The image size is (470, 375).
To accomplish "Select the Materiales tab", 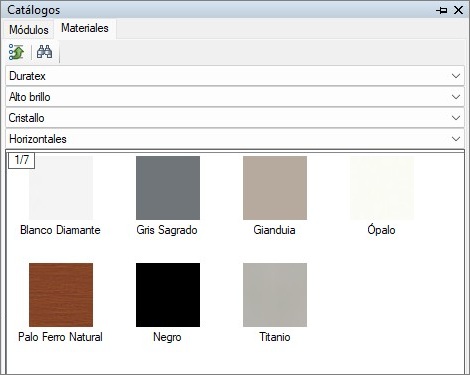I will click(85, 28).
